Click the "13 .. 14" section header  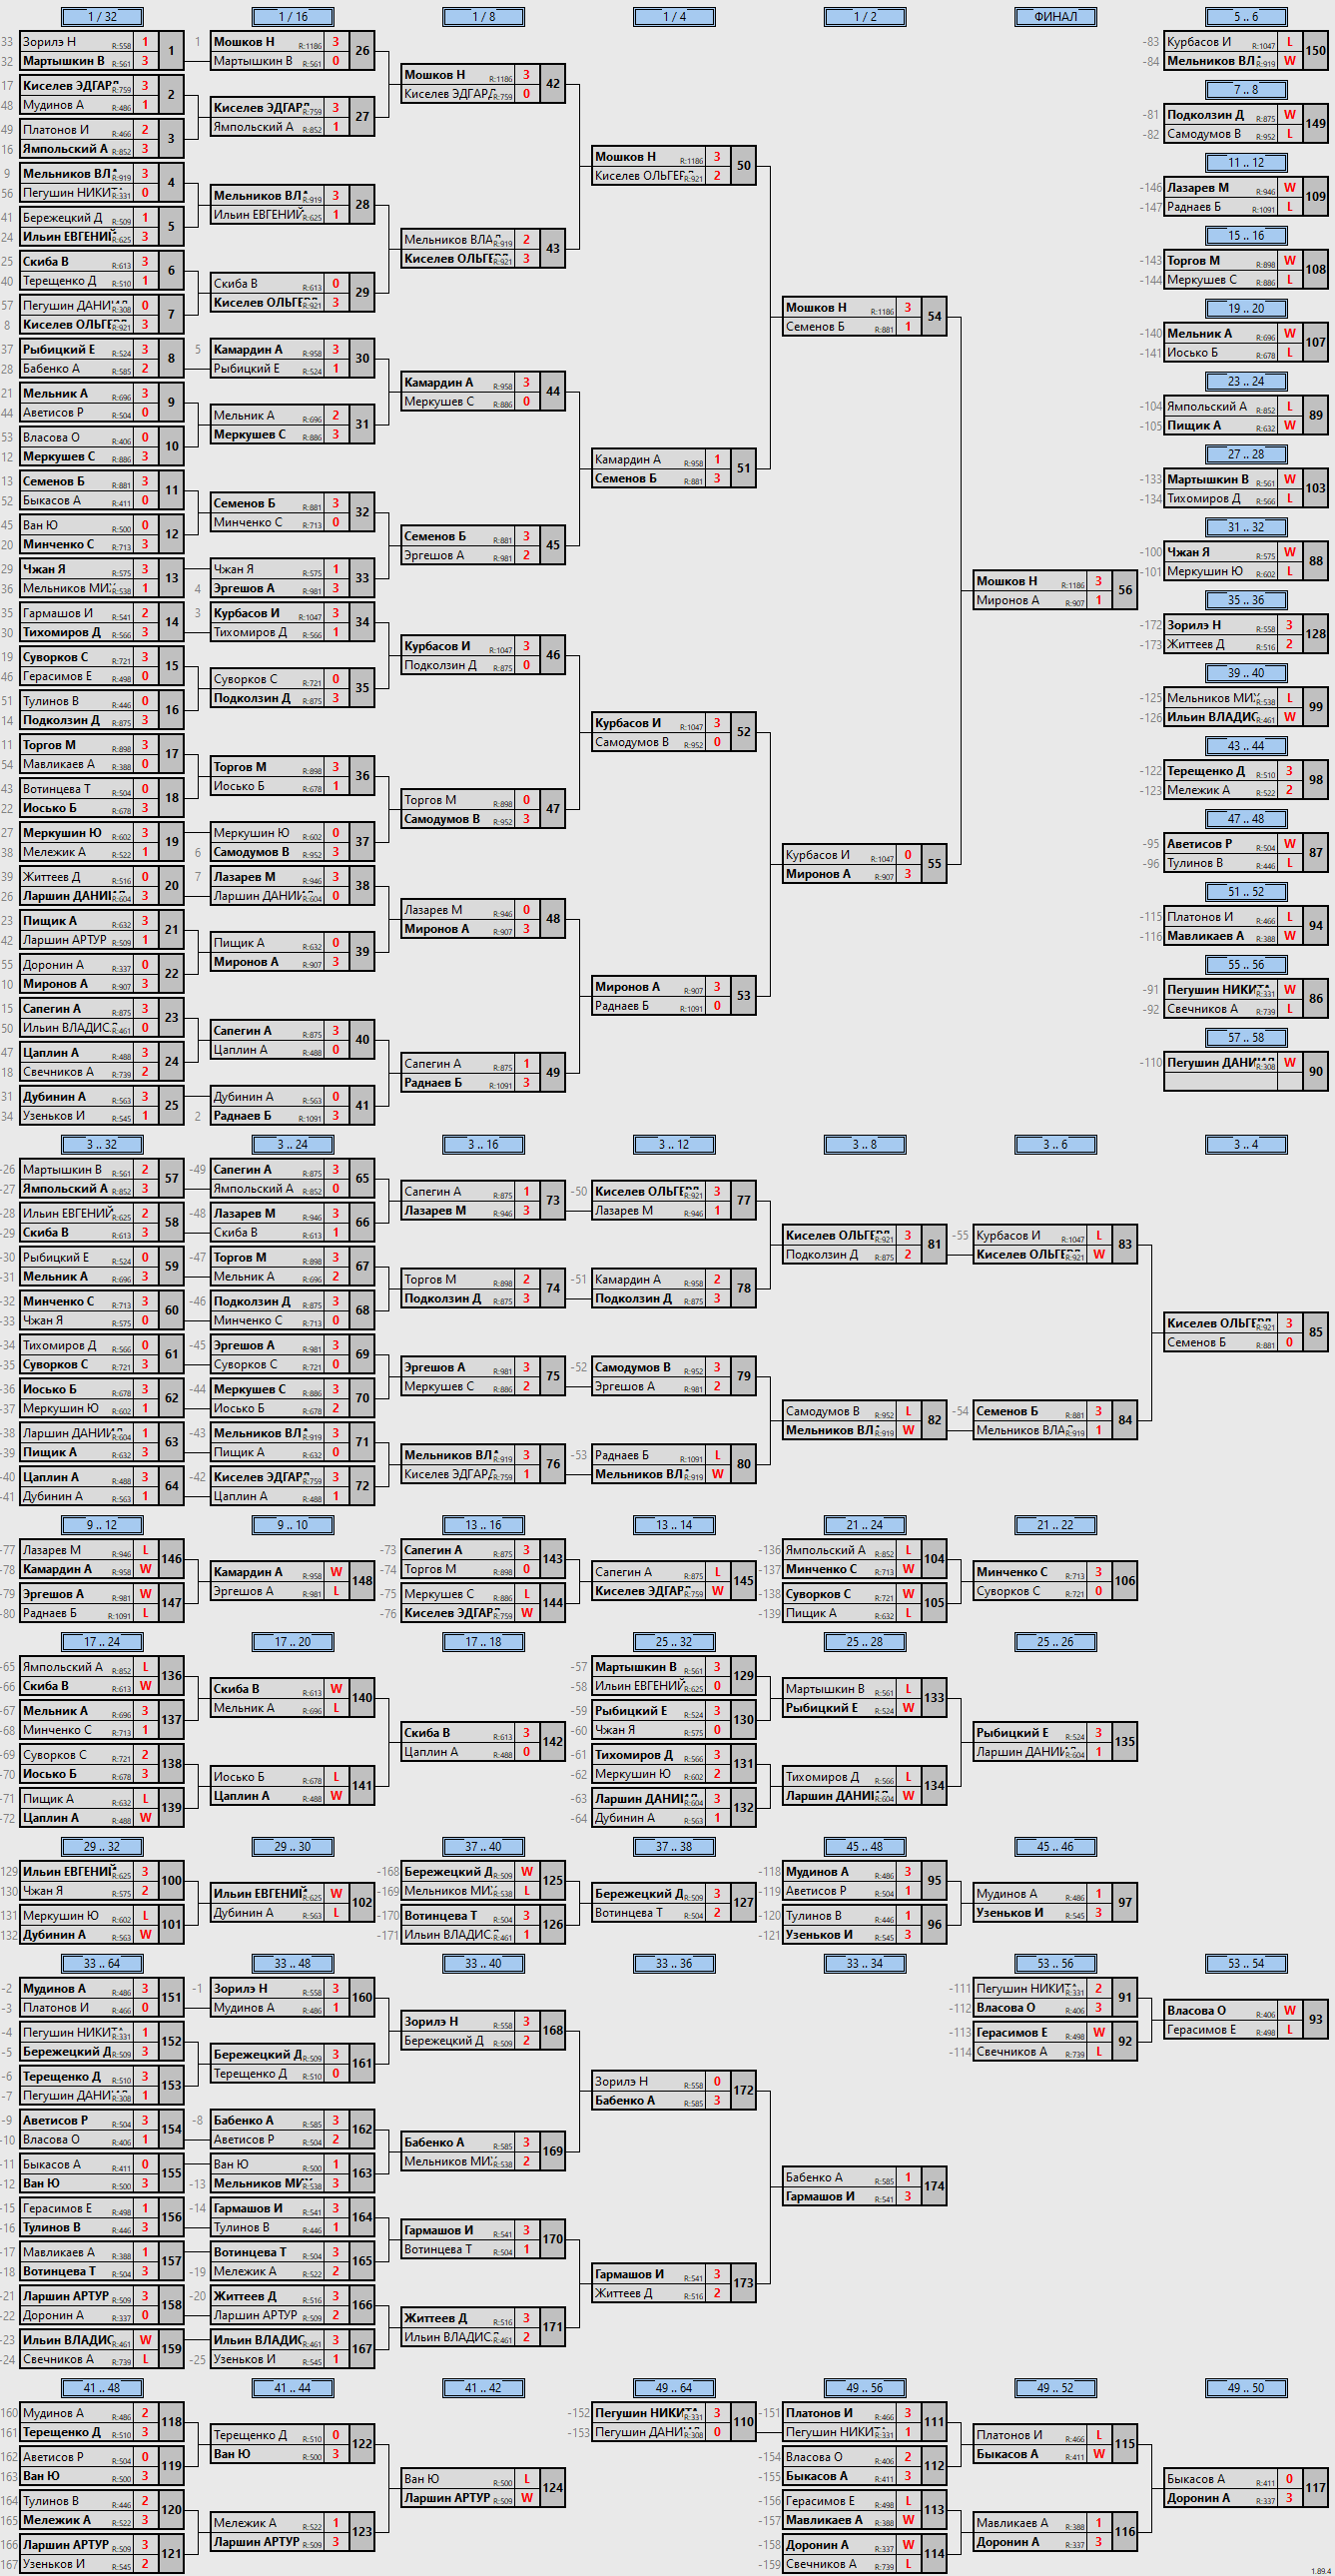click(x=675, y=1525)
